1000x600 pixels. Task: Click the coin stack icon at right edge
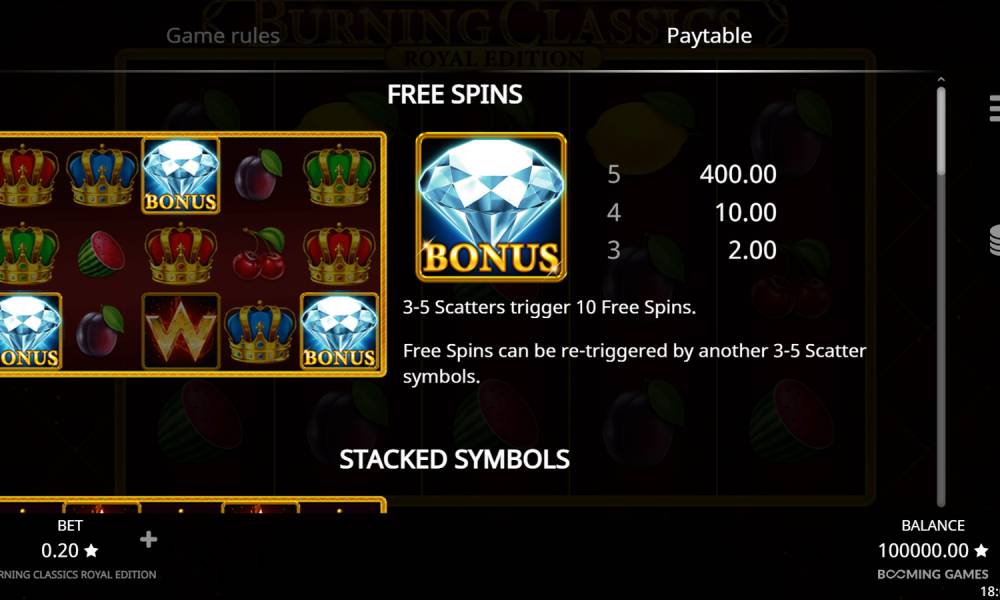coord(994,241)
